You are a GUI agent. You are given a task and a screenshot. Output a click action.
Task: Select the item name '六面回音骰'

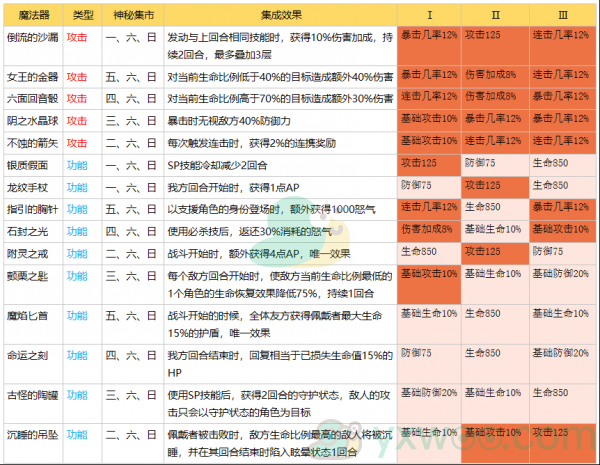click(33, 99)
